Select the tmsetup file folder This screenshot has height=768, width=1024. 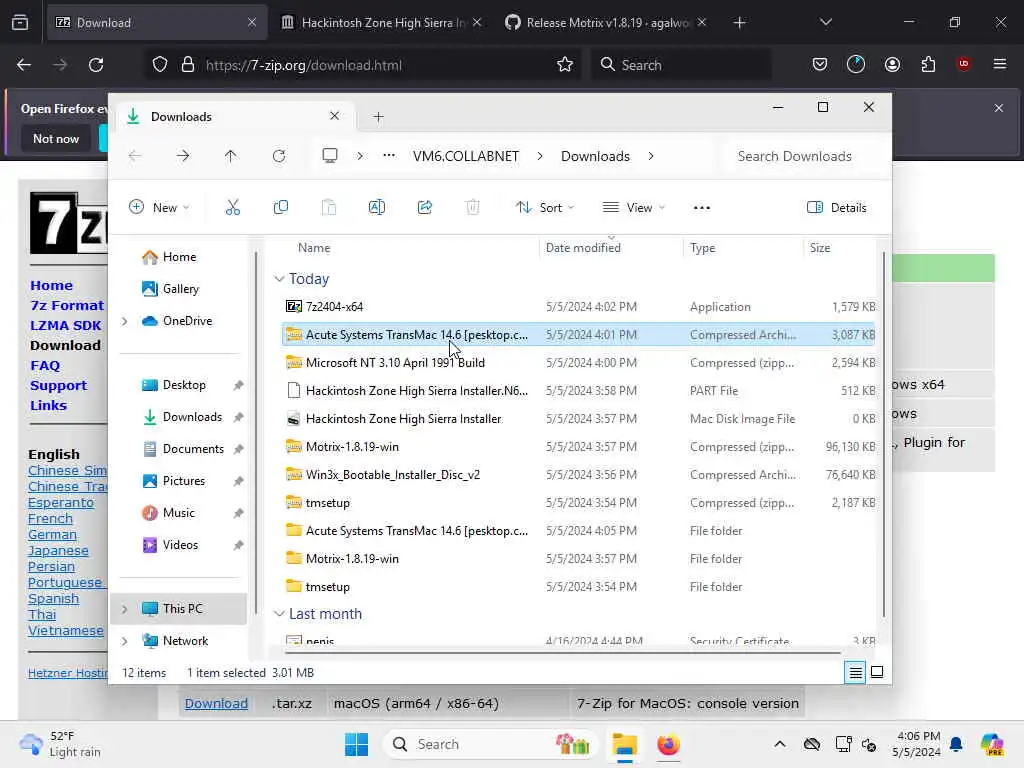578,587
